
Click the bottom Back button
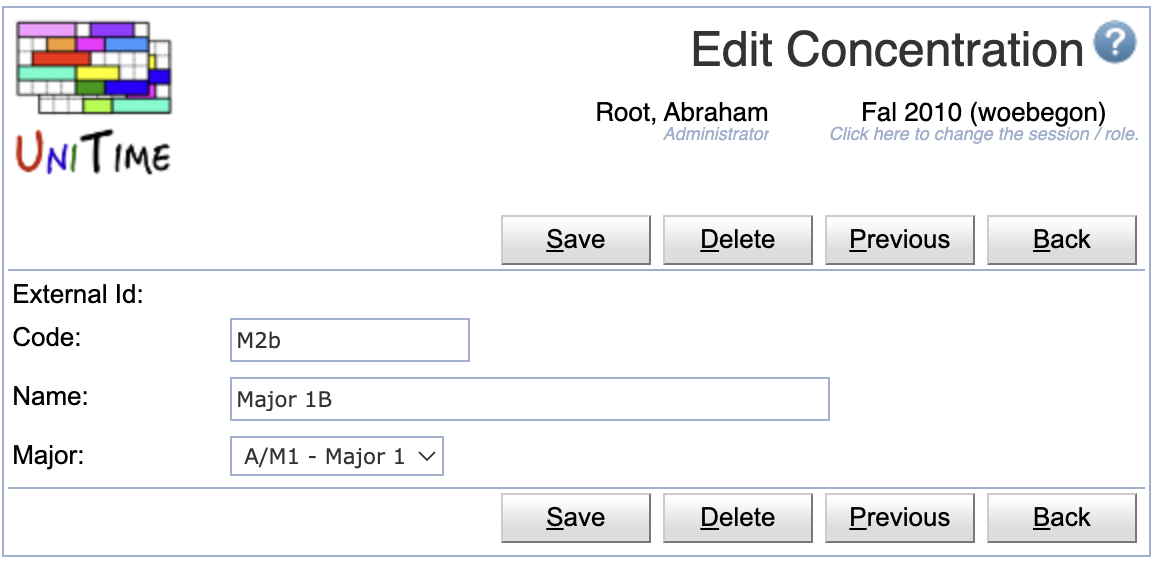(1061, 517)
